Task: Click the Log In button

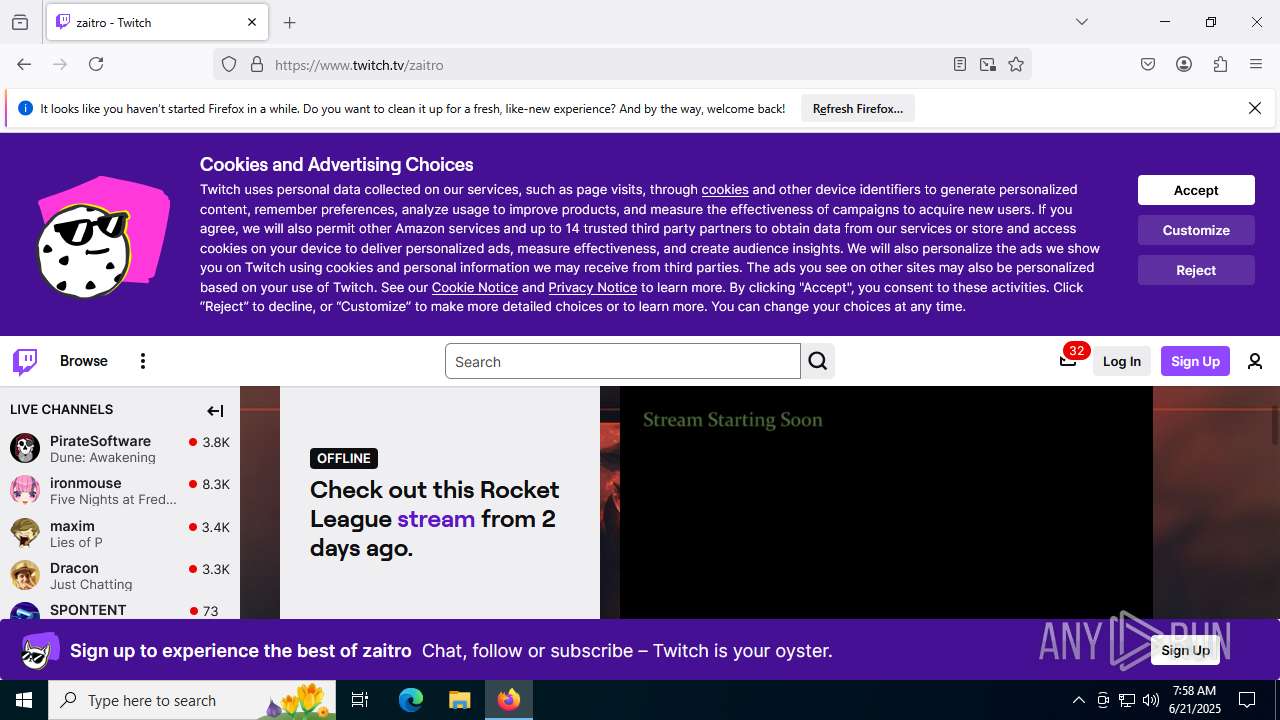Action: (1122, 361)
